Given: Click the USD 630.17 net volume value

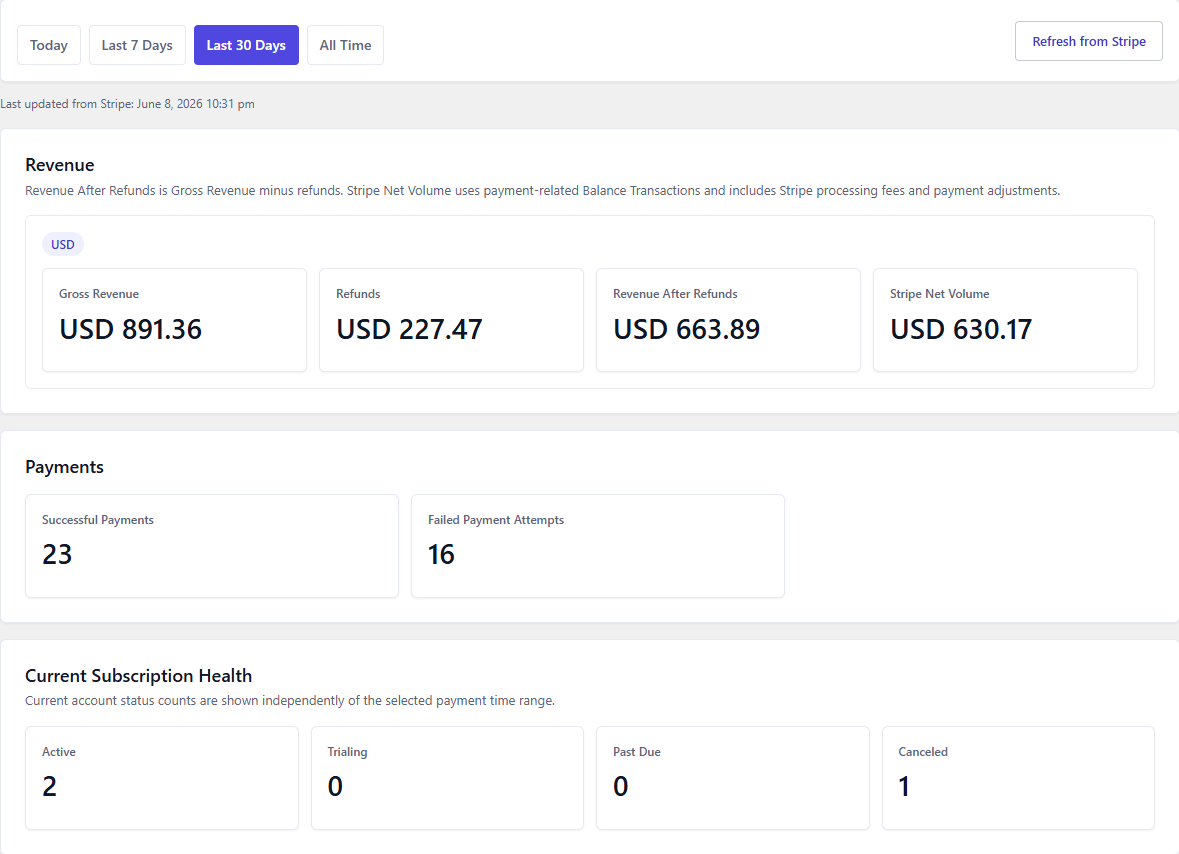Looking at the screenshot, I should [961, 329].
